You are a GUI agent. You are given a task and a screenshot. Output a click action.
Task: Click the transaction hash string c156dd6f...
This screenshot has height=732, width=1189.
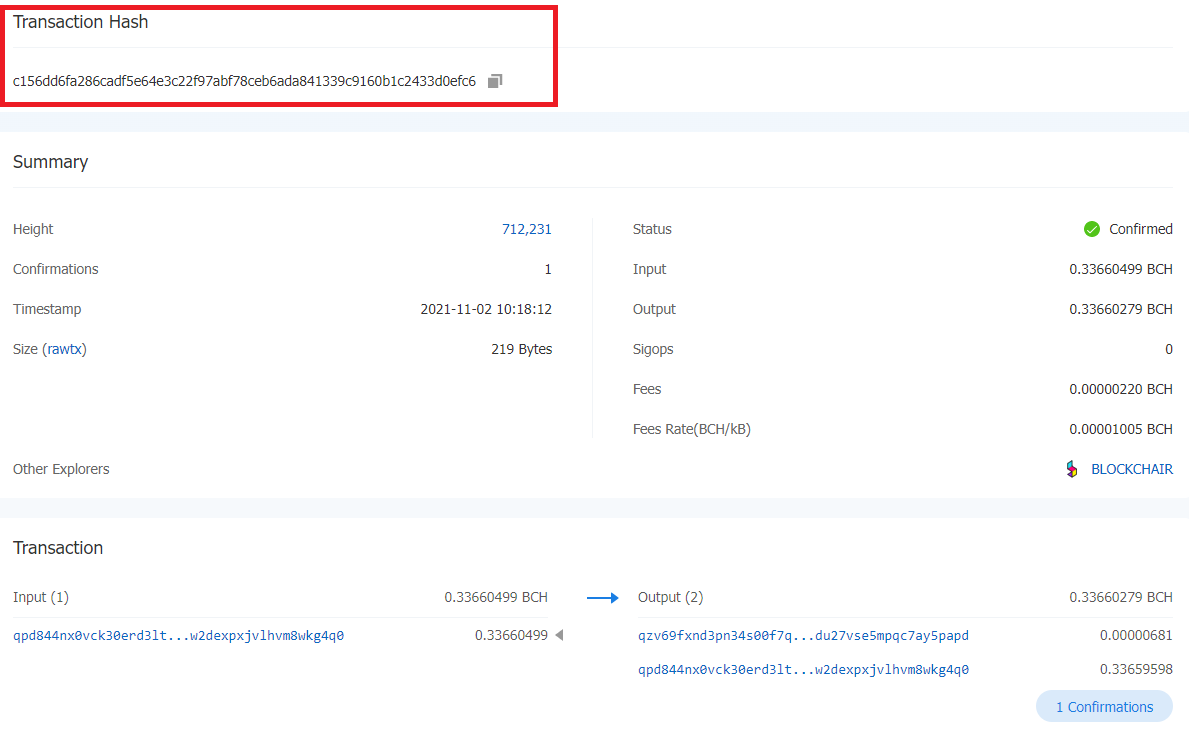pyautogui.click(x=244, y=81)
